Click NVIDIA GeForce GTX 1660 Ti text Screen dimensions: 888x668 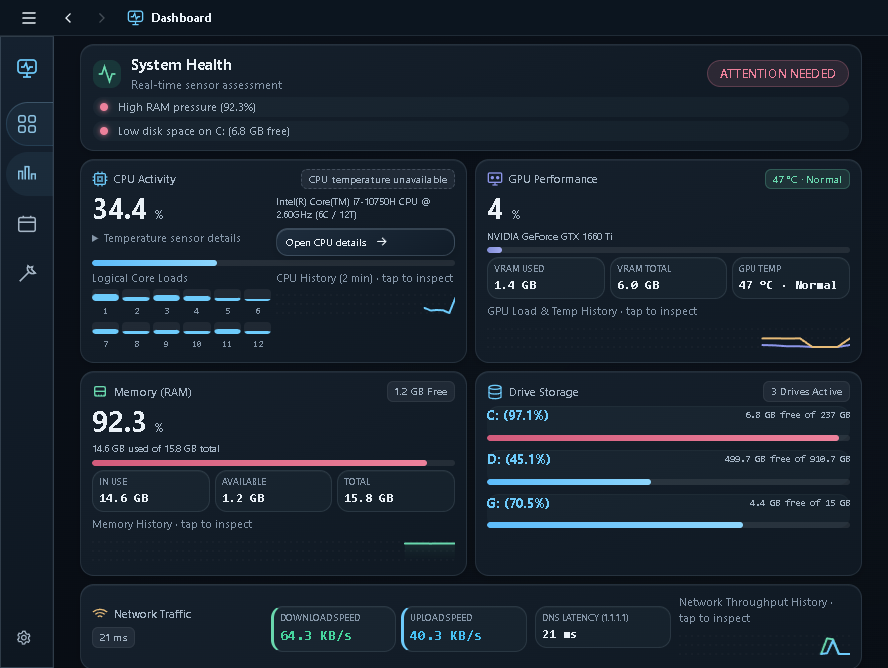pos(550,237)
